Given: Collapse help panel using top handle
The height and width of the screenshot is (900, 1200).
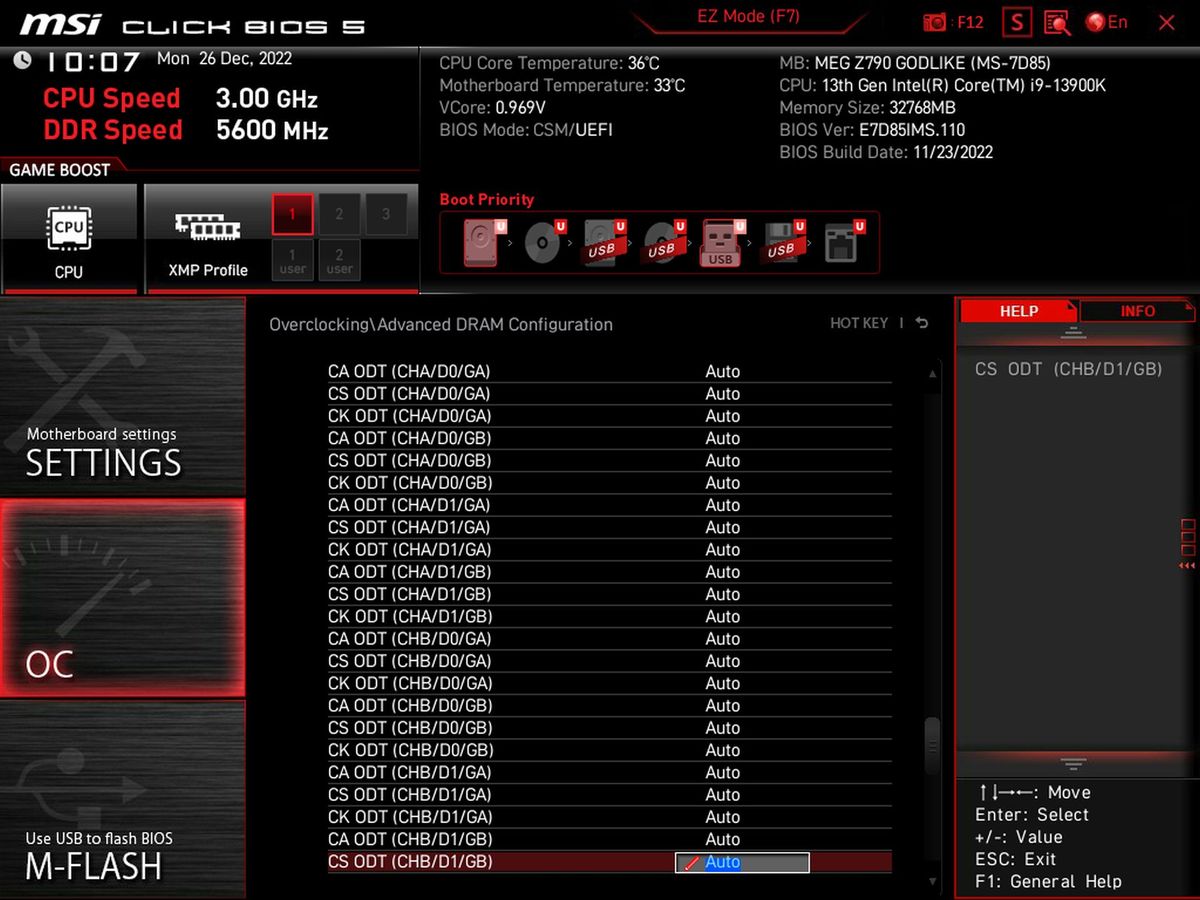Looking at the screenshot, I should [x=1073, y=333].
